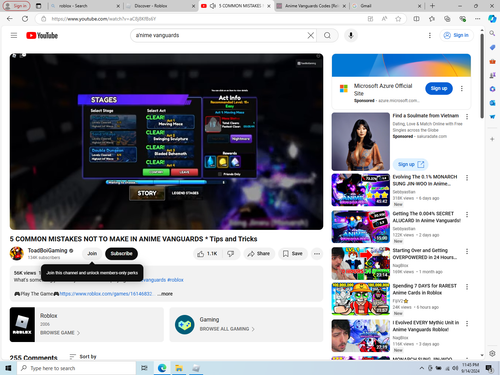Click Sign up on Azure ad

(439, 88)
